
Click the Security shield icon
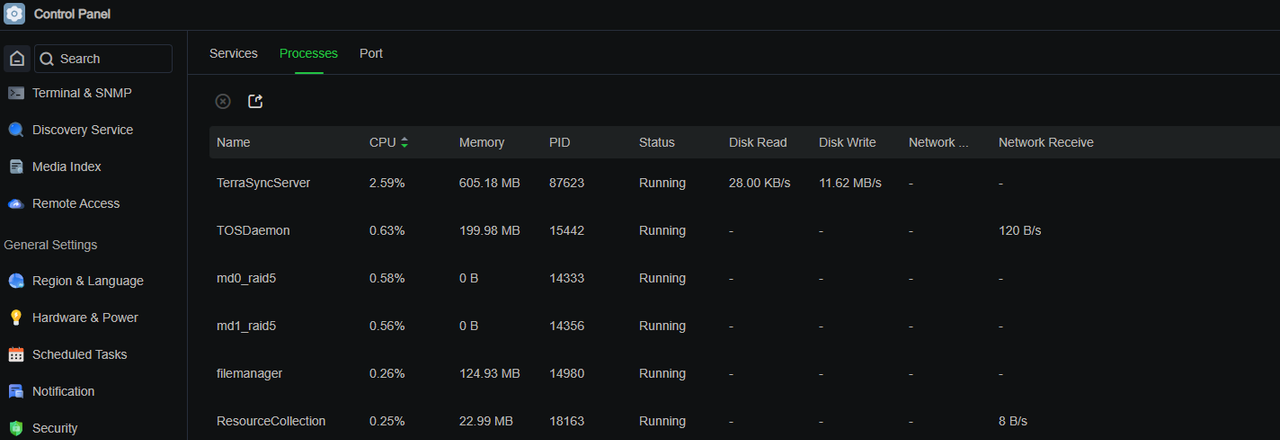16,428
